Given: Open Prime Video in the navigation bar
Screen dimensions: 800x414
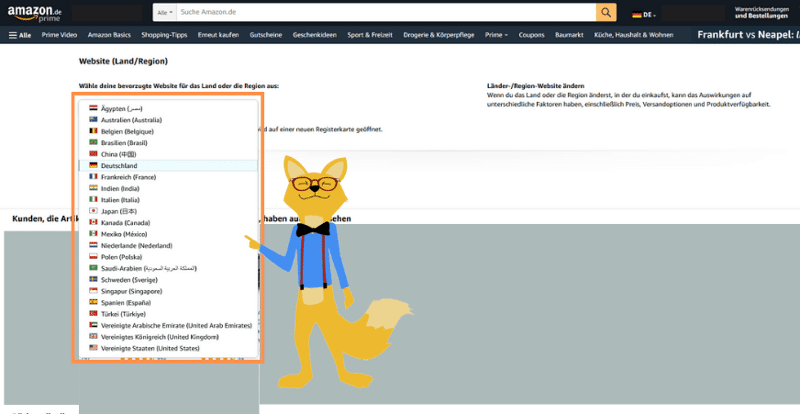Looking at the screenshot, I should click(60, 35).
